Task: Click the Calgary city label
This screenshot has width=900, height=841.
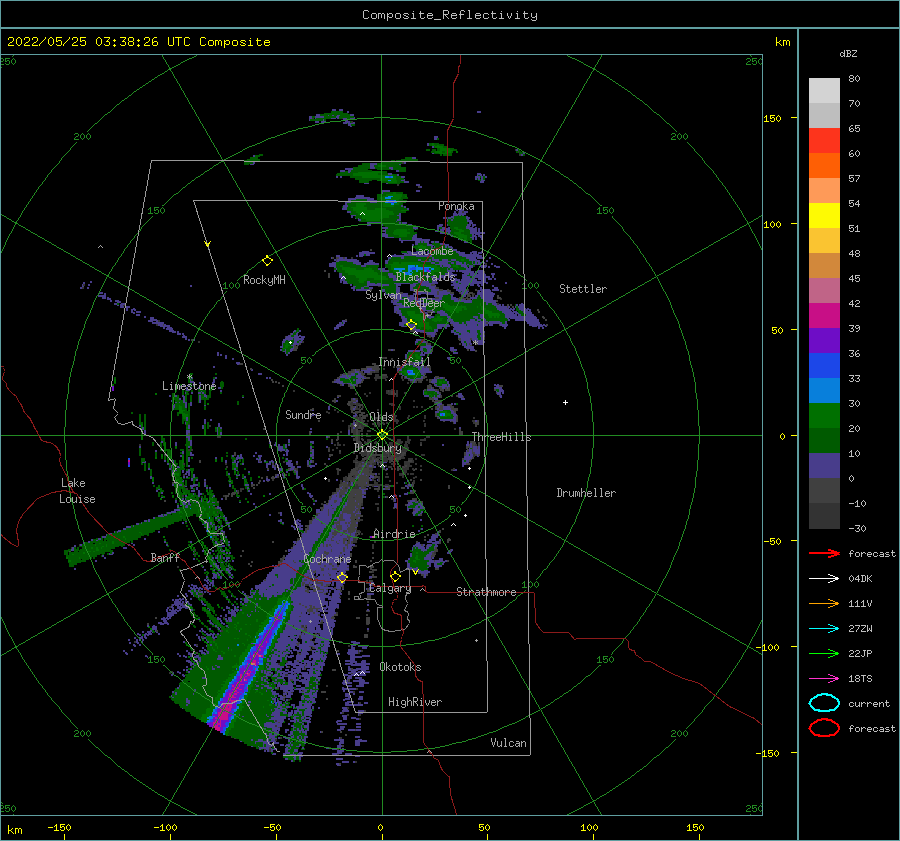Action: pyautogui.click(x=390, y=588)
